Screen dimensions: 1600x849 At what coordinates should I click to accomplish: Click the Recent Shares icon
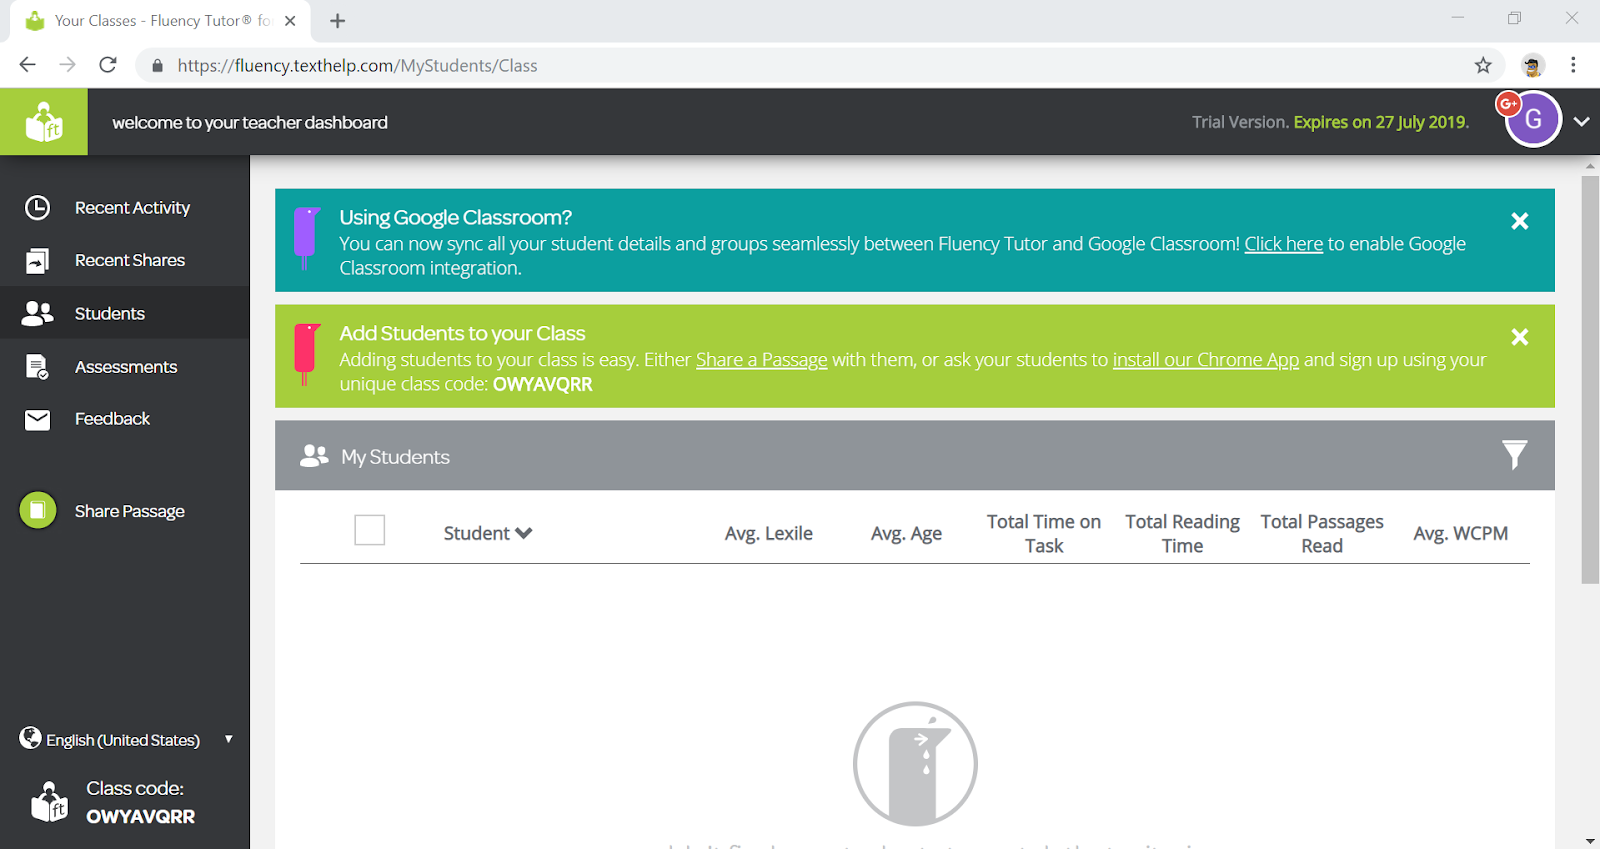37,260
